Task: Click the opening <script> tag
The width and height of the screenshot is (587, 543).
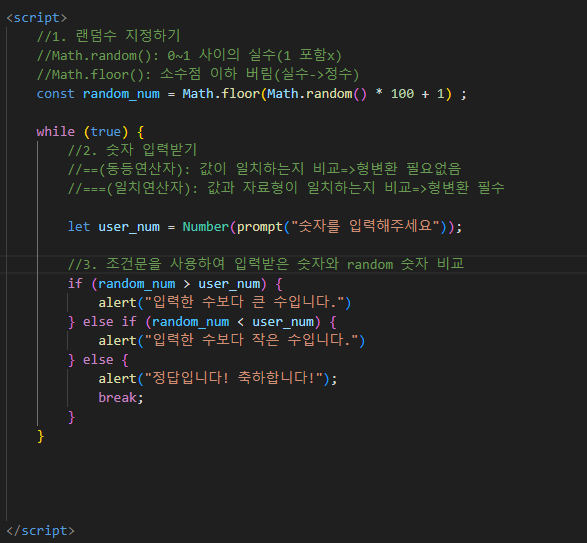Action: coord(37,18)
